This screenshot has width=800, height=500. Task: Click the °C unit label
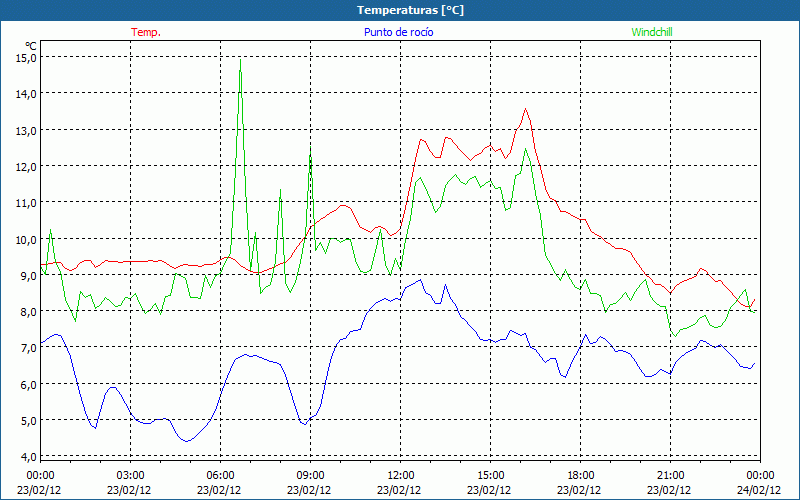coord(31,45)
